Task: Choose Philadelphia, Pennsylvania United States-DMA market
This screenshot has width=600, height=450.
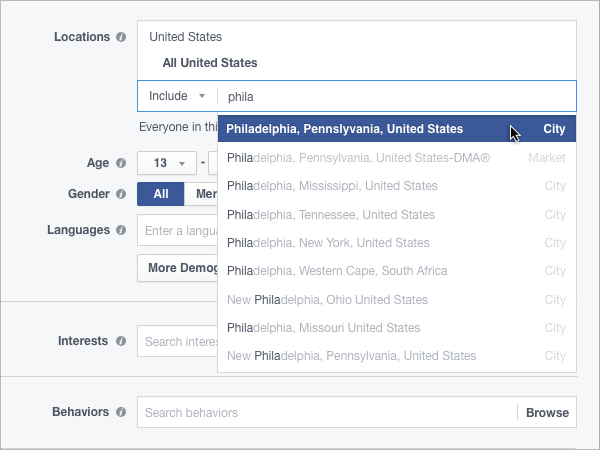Action: point(397,158)
